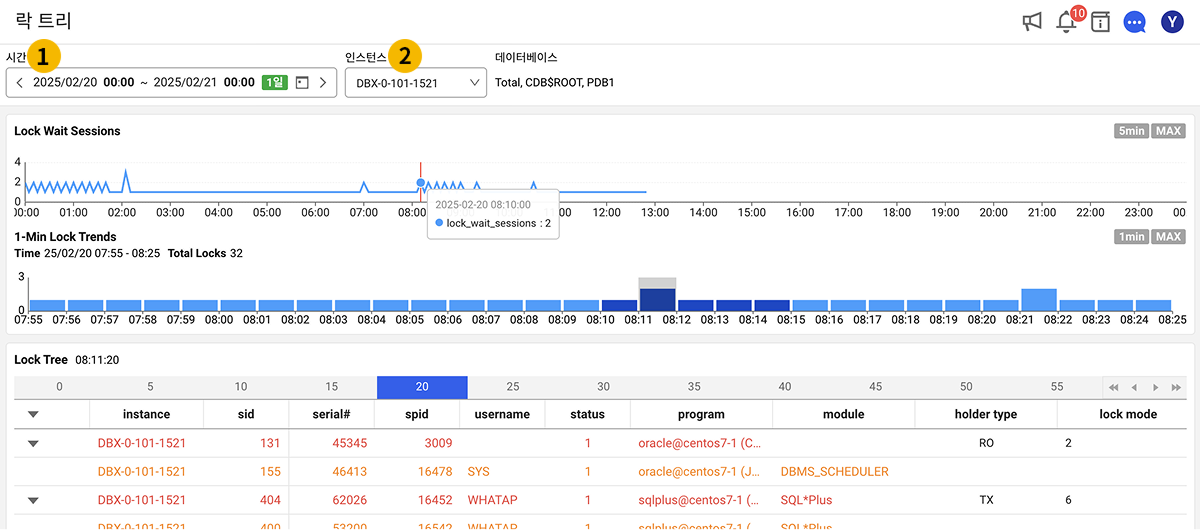This screenshot has width=1200, height=530.
Task: Click the 08:10 data point on chart
Action: pyautogui.click(x=421, y=183)
